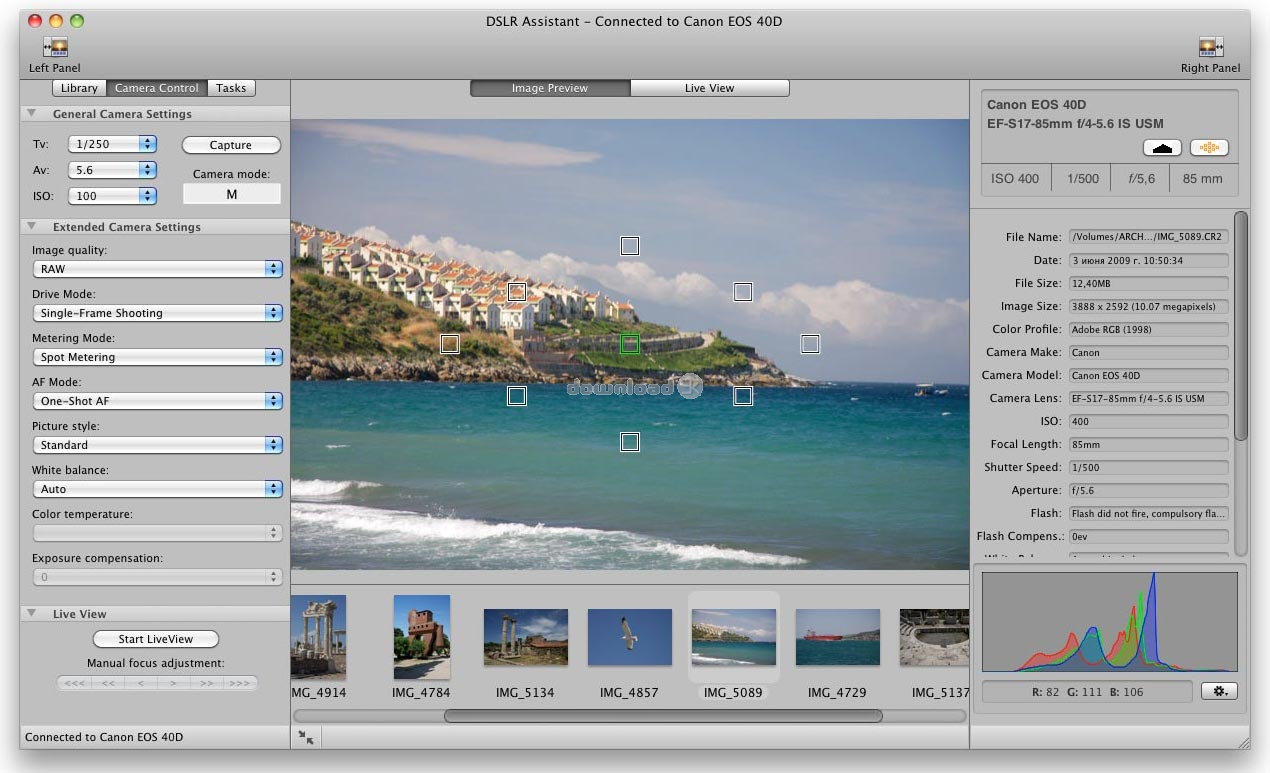Select the green center autofocus point
1270x773 pixels.
[x=629, y=344]
